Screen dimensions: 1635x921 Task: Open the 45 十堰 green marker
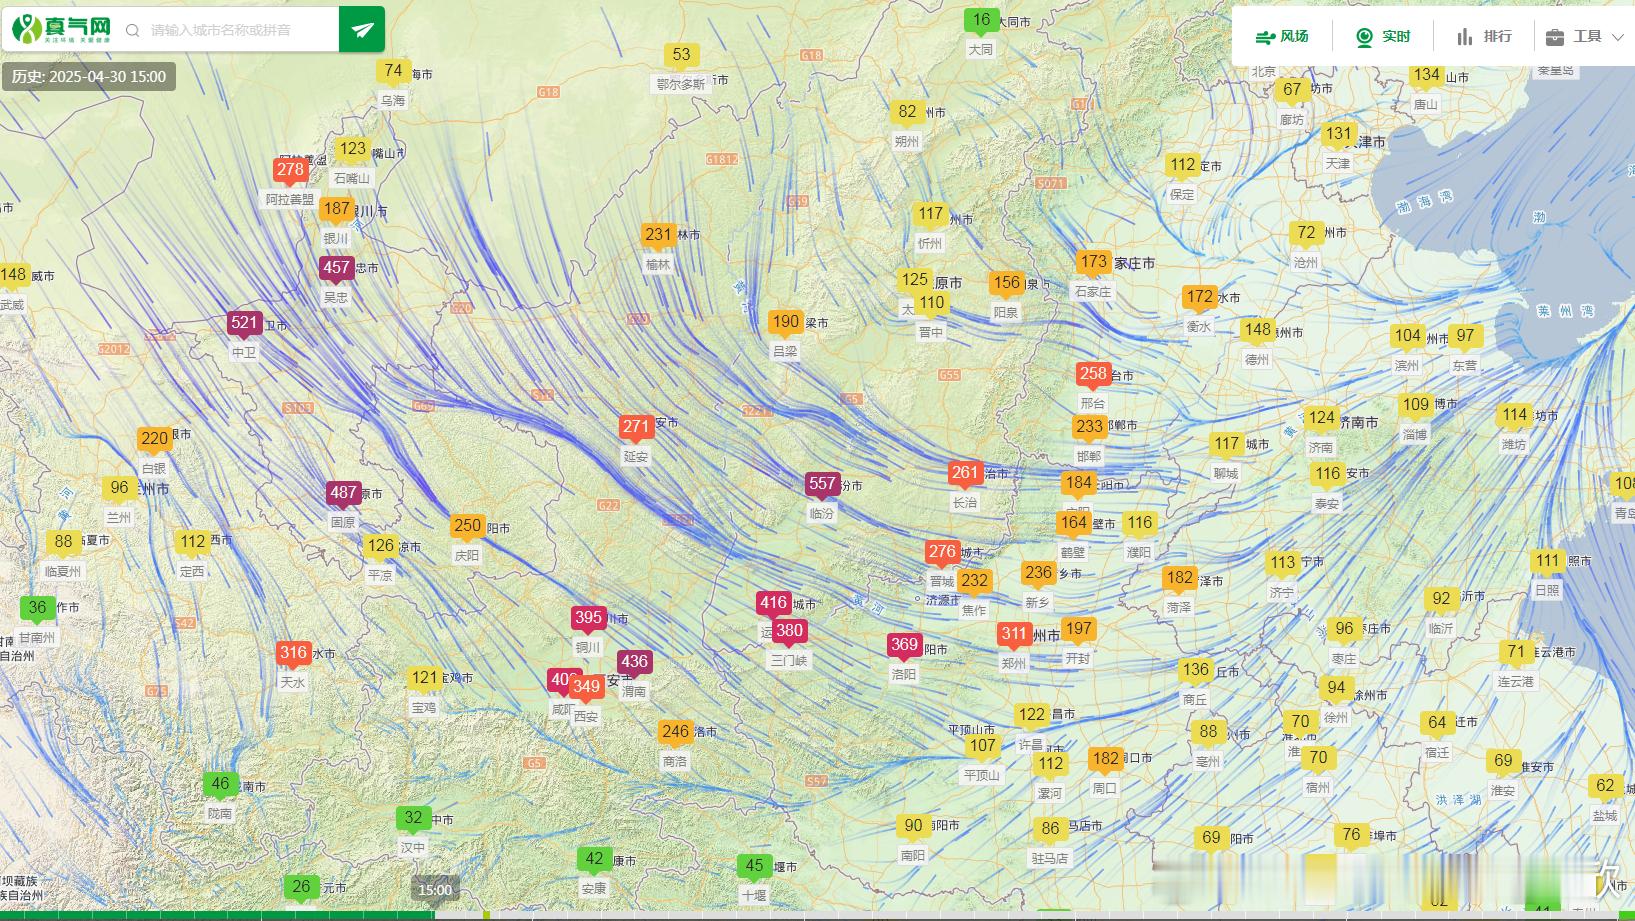pyautogui.click(x=754, y=866)
